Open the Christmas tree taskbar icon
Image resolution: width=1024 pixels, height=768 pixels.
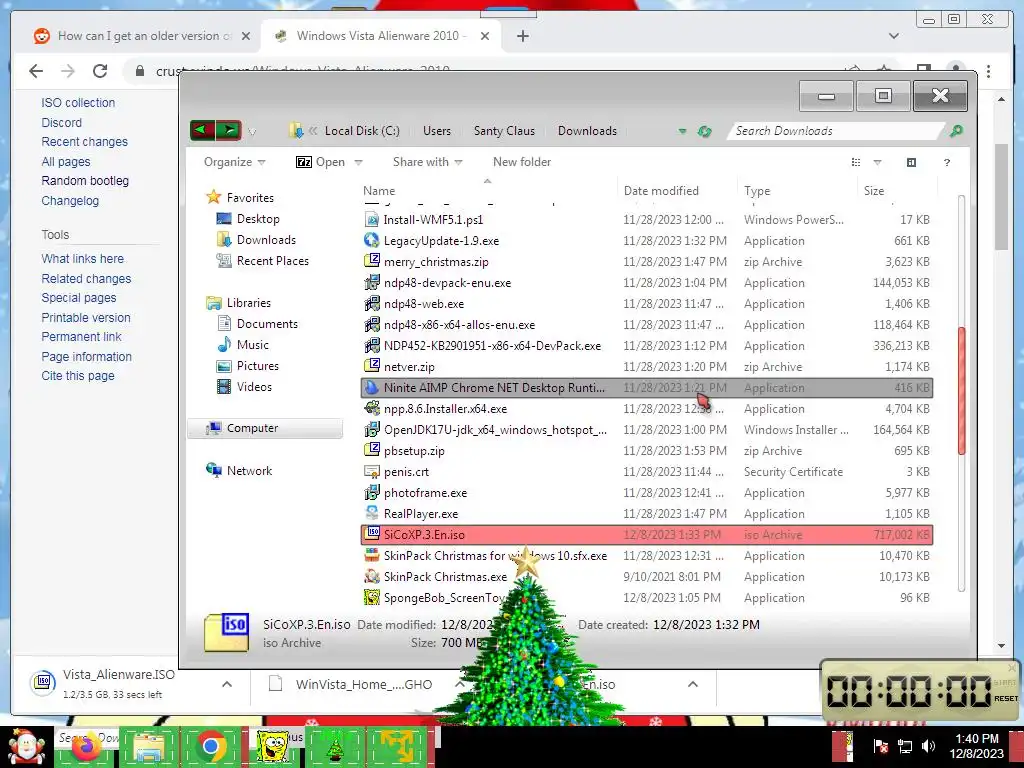pos(334,747)
